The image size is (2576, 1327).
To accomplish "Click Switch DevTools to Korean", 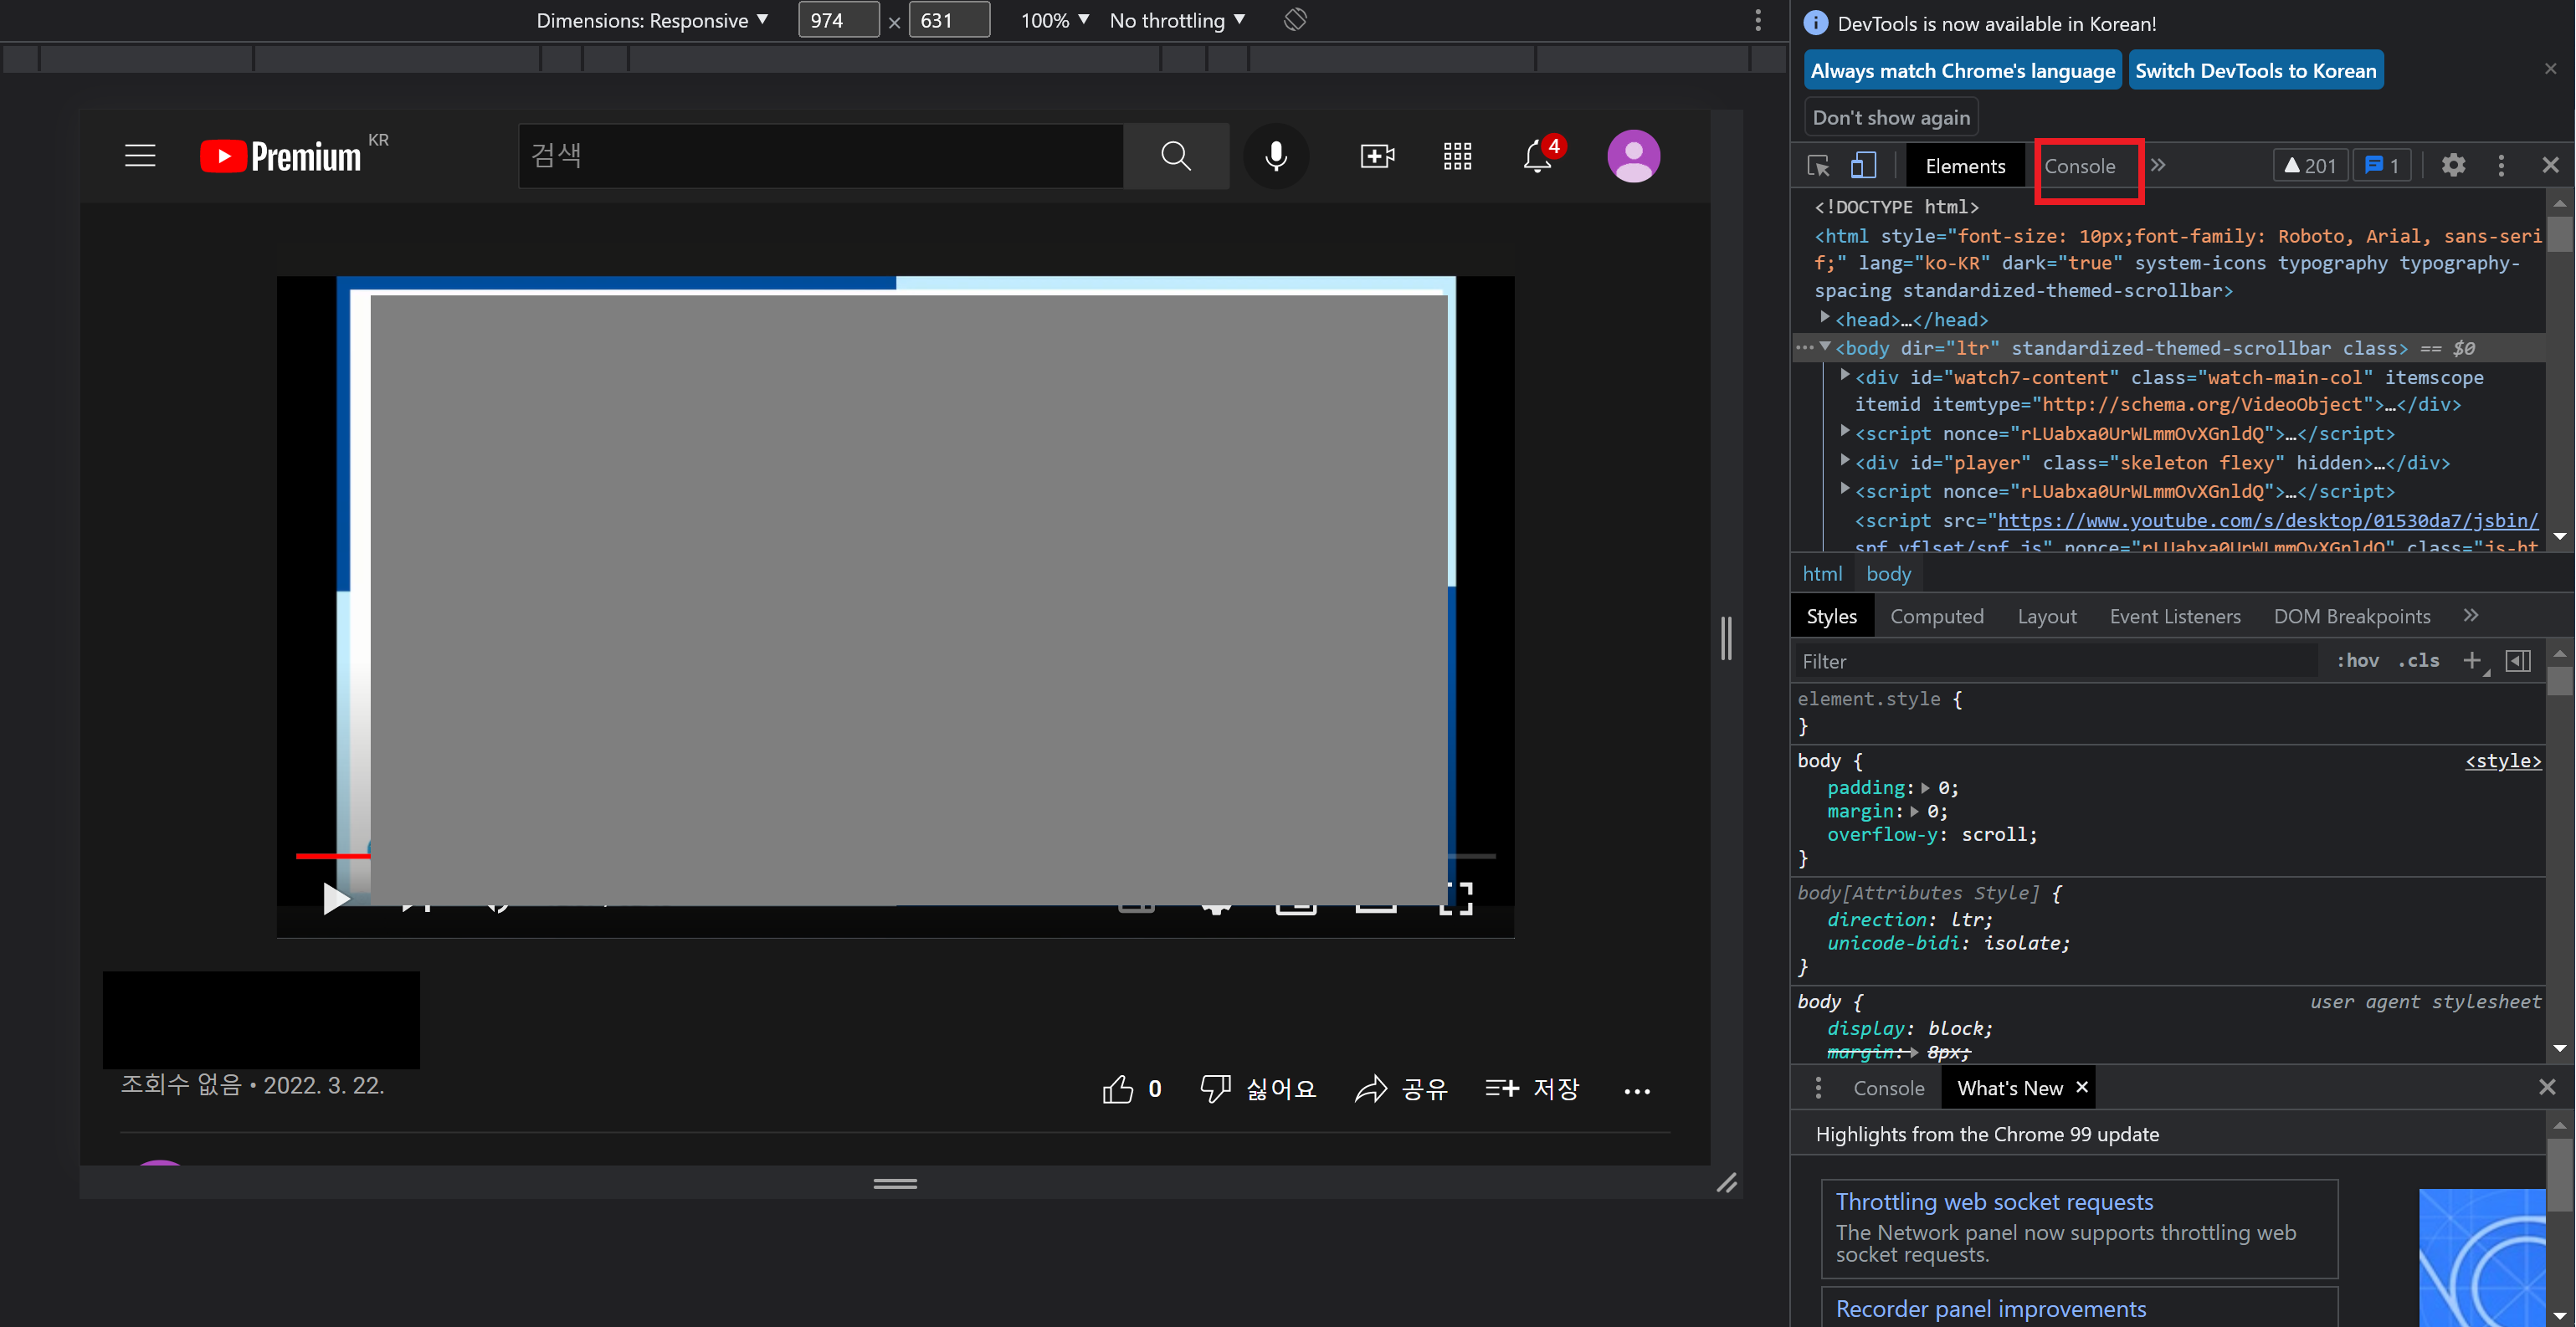I will (2255, 70).
